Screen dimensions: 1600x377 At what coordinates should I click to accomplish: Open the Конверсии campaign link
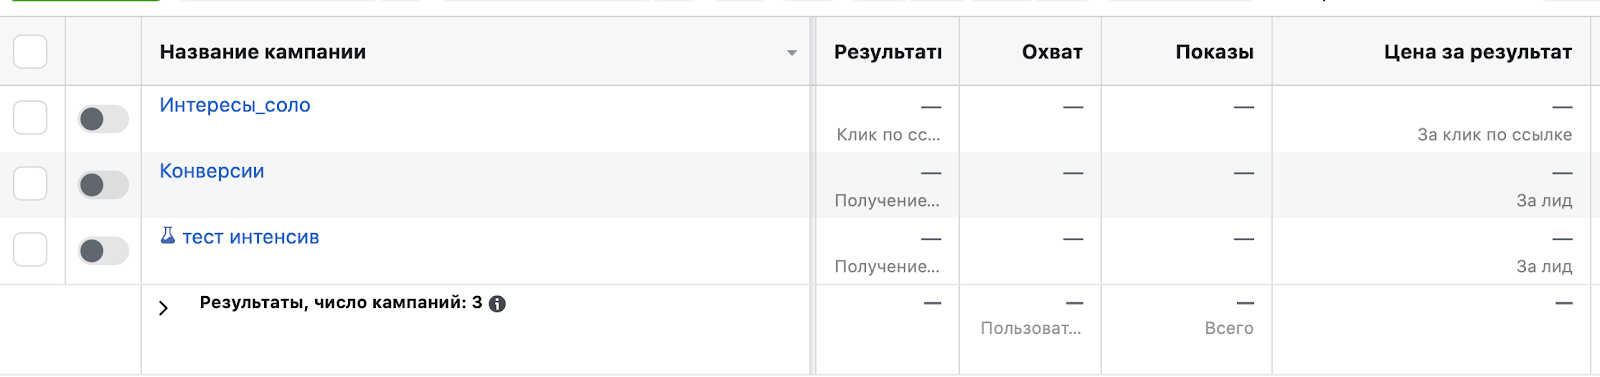click(212, 171)
